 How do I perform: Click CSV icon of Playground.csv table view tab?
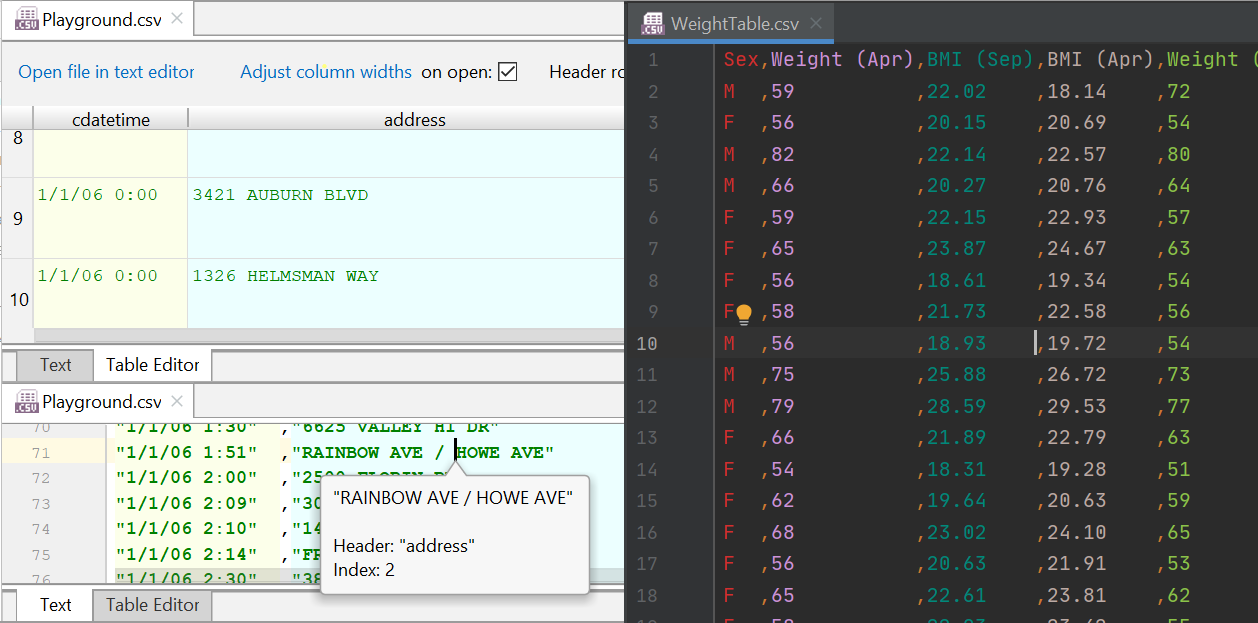(x=26, y=18)
